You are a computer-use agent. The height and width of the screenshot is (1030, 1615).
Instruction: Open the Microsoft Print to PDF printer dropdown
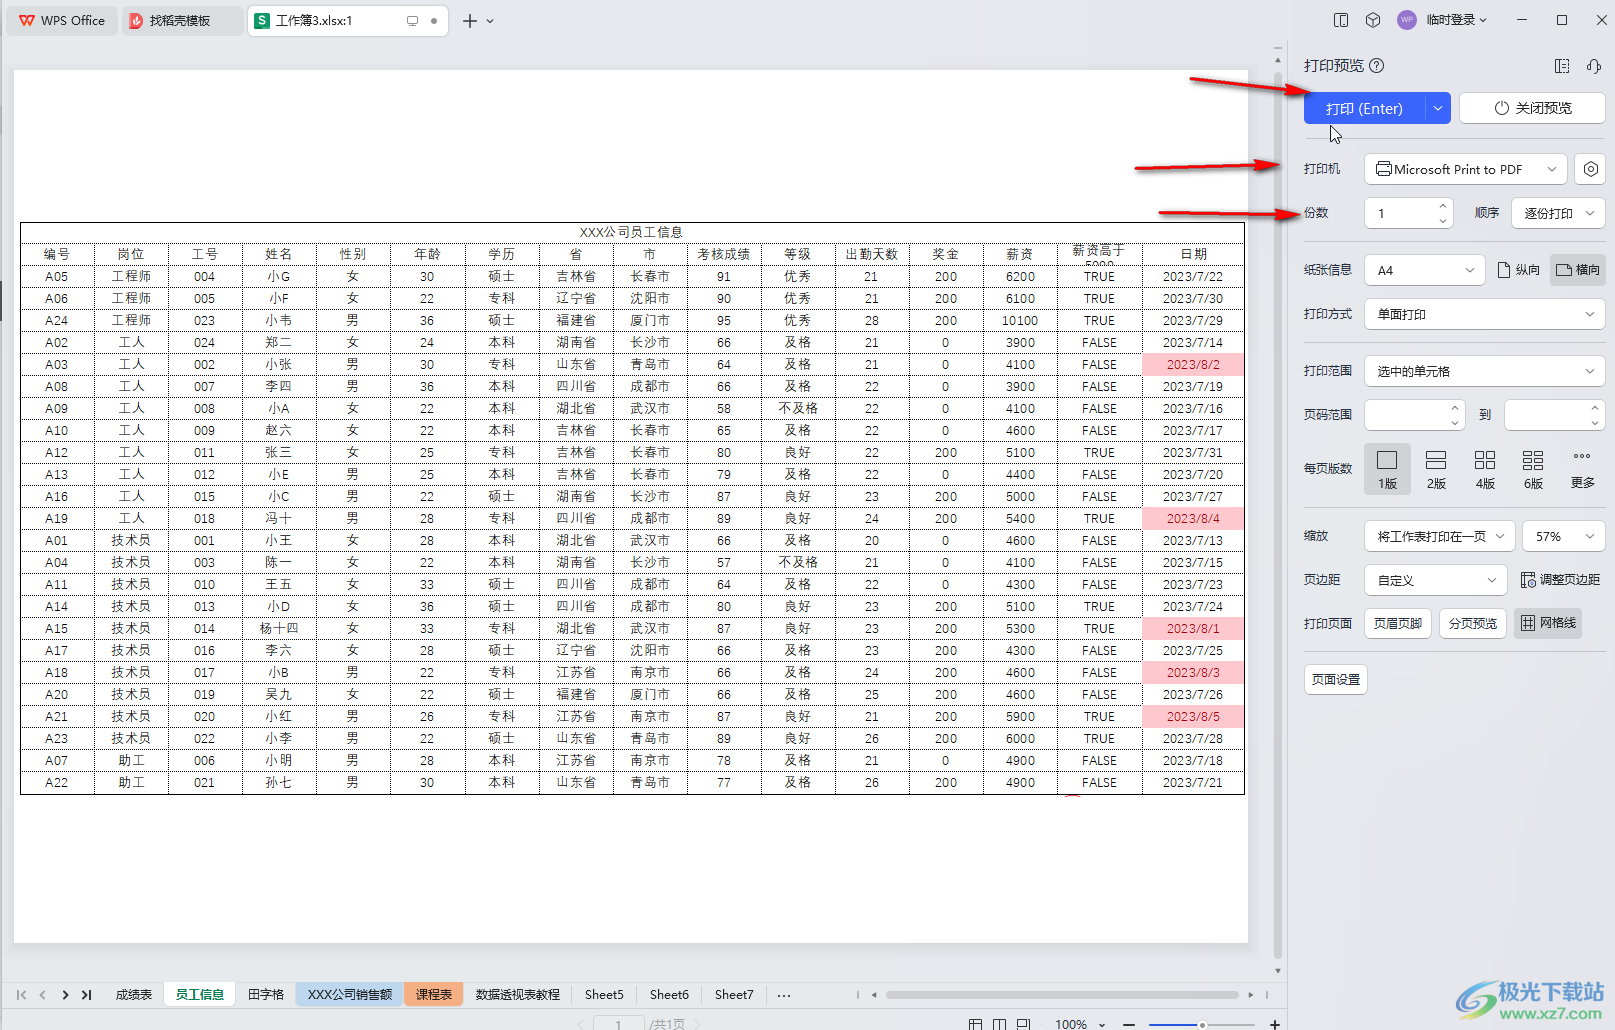point(1465,169)
